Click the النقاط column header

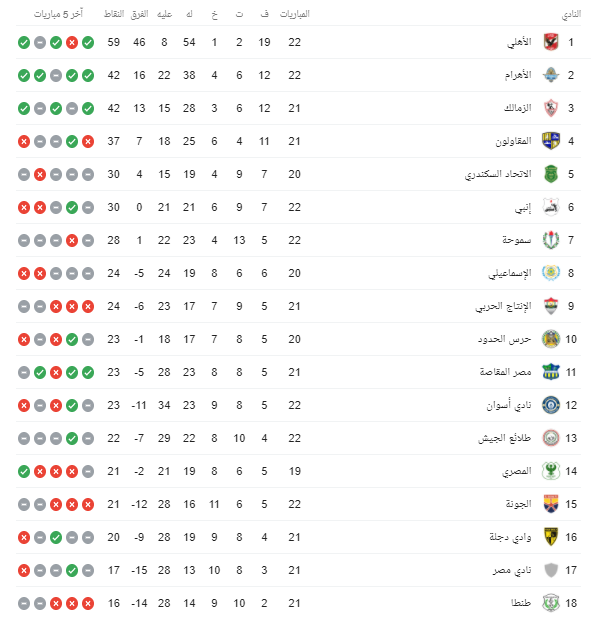114,14
